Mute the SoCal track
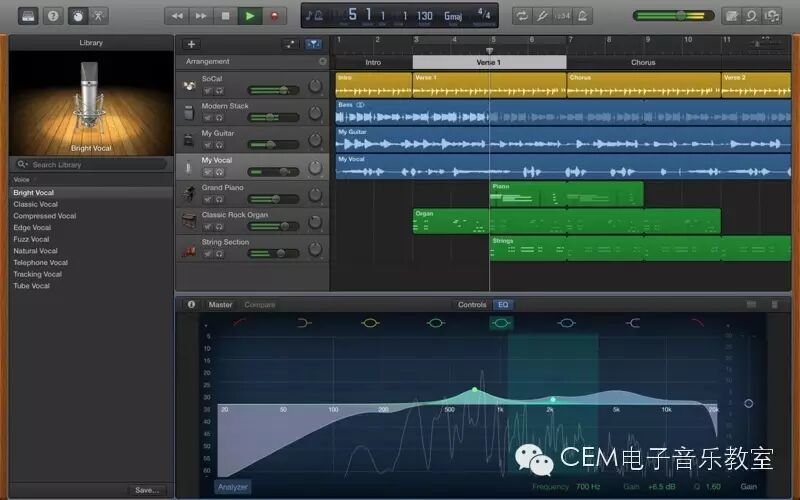 208,90
